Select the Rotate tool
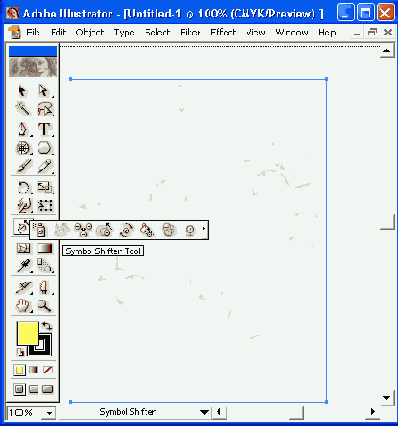398x426 pixels. tap(23, 187)
